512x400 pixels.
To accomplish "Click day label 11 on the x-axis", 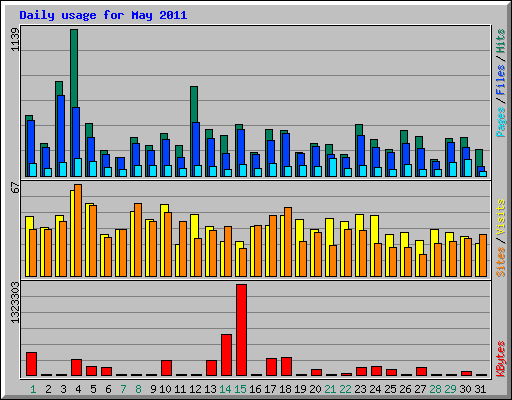I will pyautogui.click(x=180, y=389).
